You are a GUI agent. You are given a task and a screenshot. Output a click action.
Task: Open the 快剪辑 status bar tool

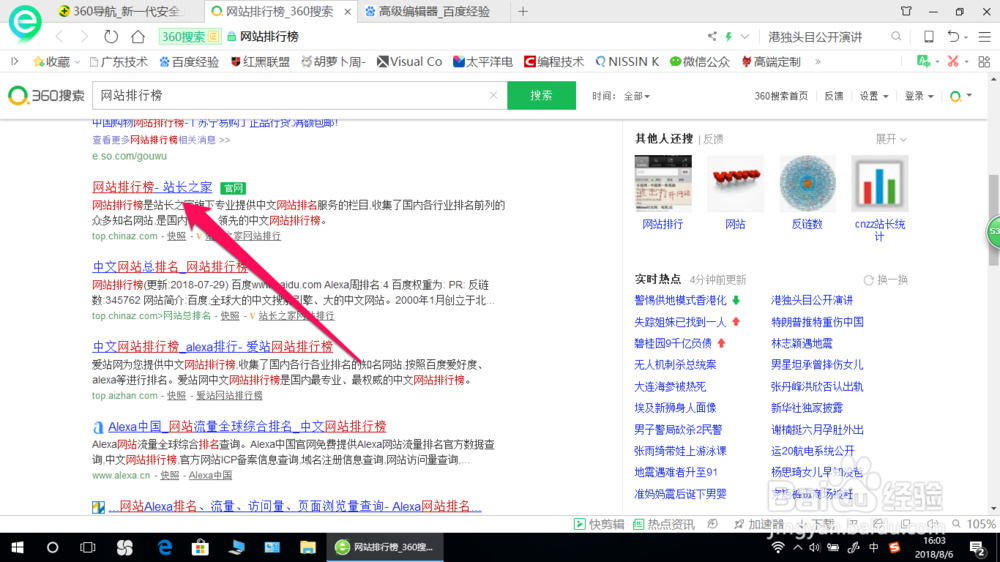599,524
